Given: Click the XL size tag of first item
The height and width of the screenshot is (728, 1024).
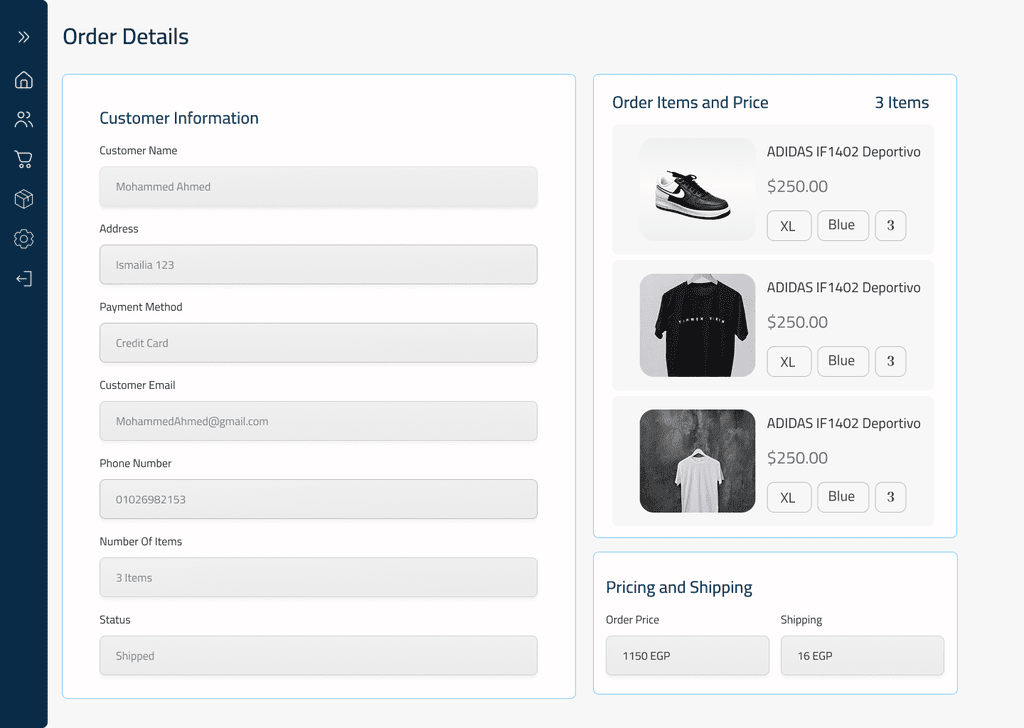Looking at the screenshot, I should [788, 226].
